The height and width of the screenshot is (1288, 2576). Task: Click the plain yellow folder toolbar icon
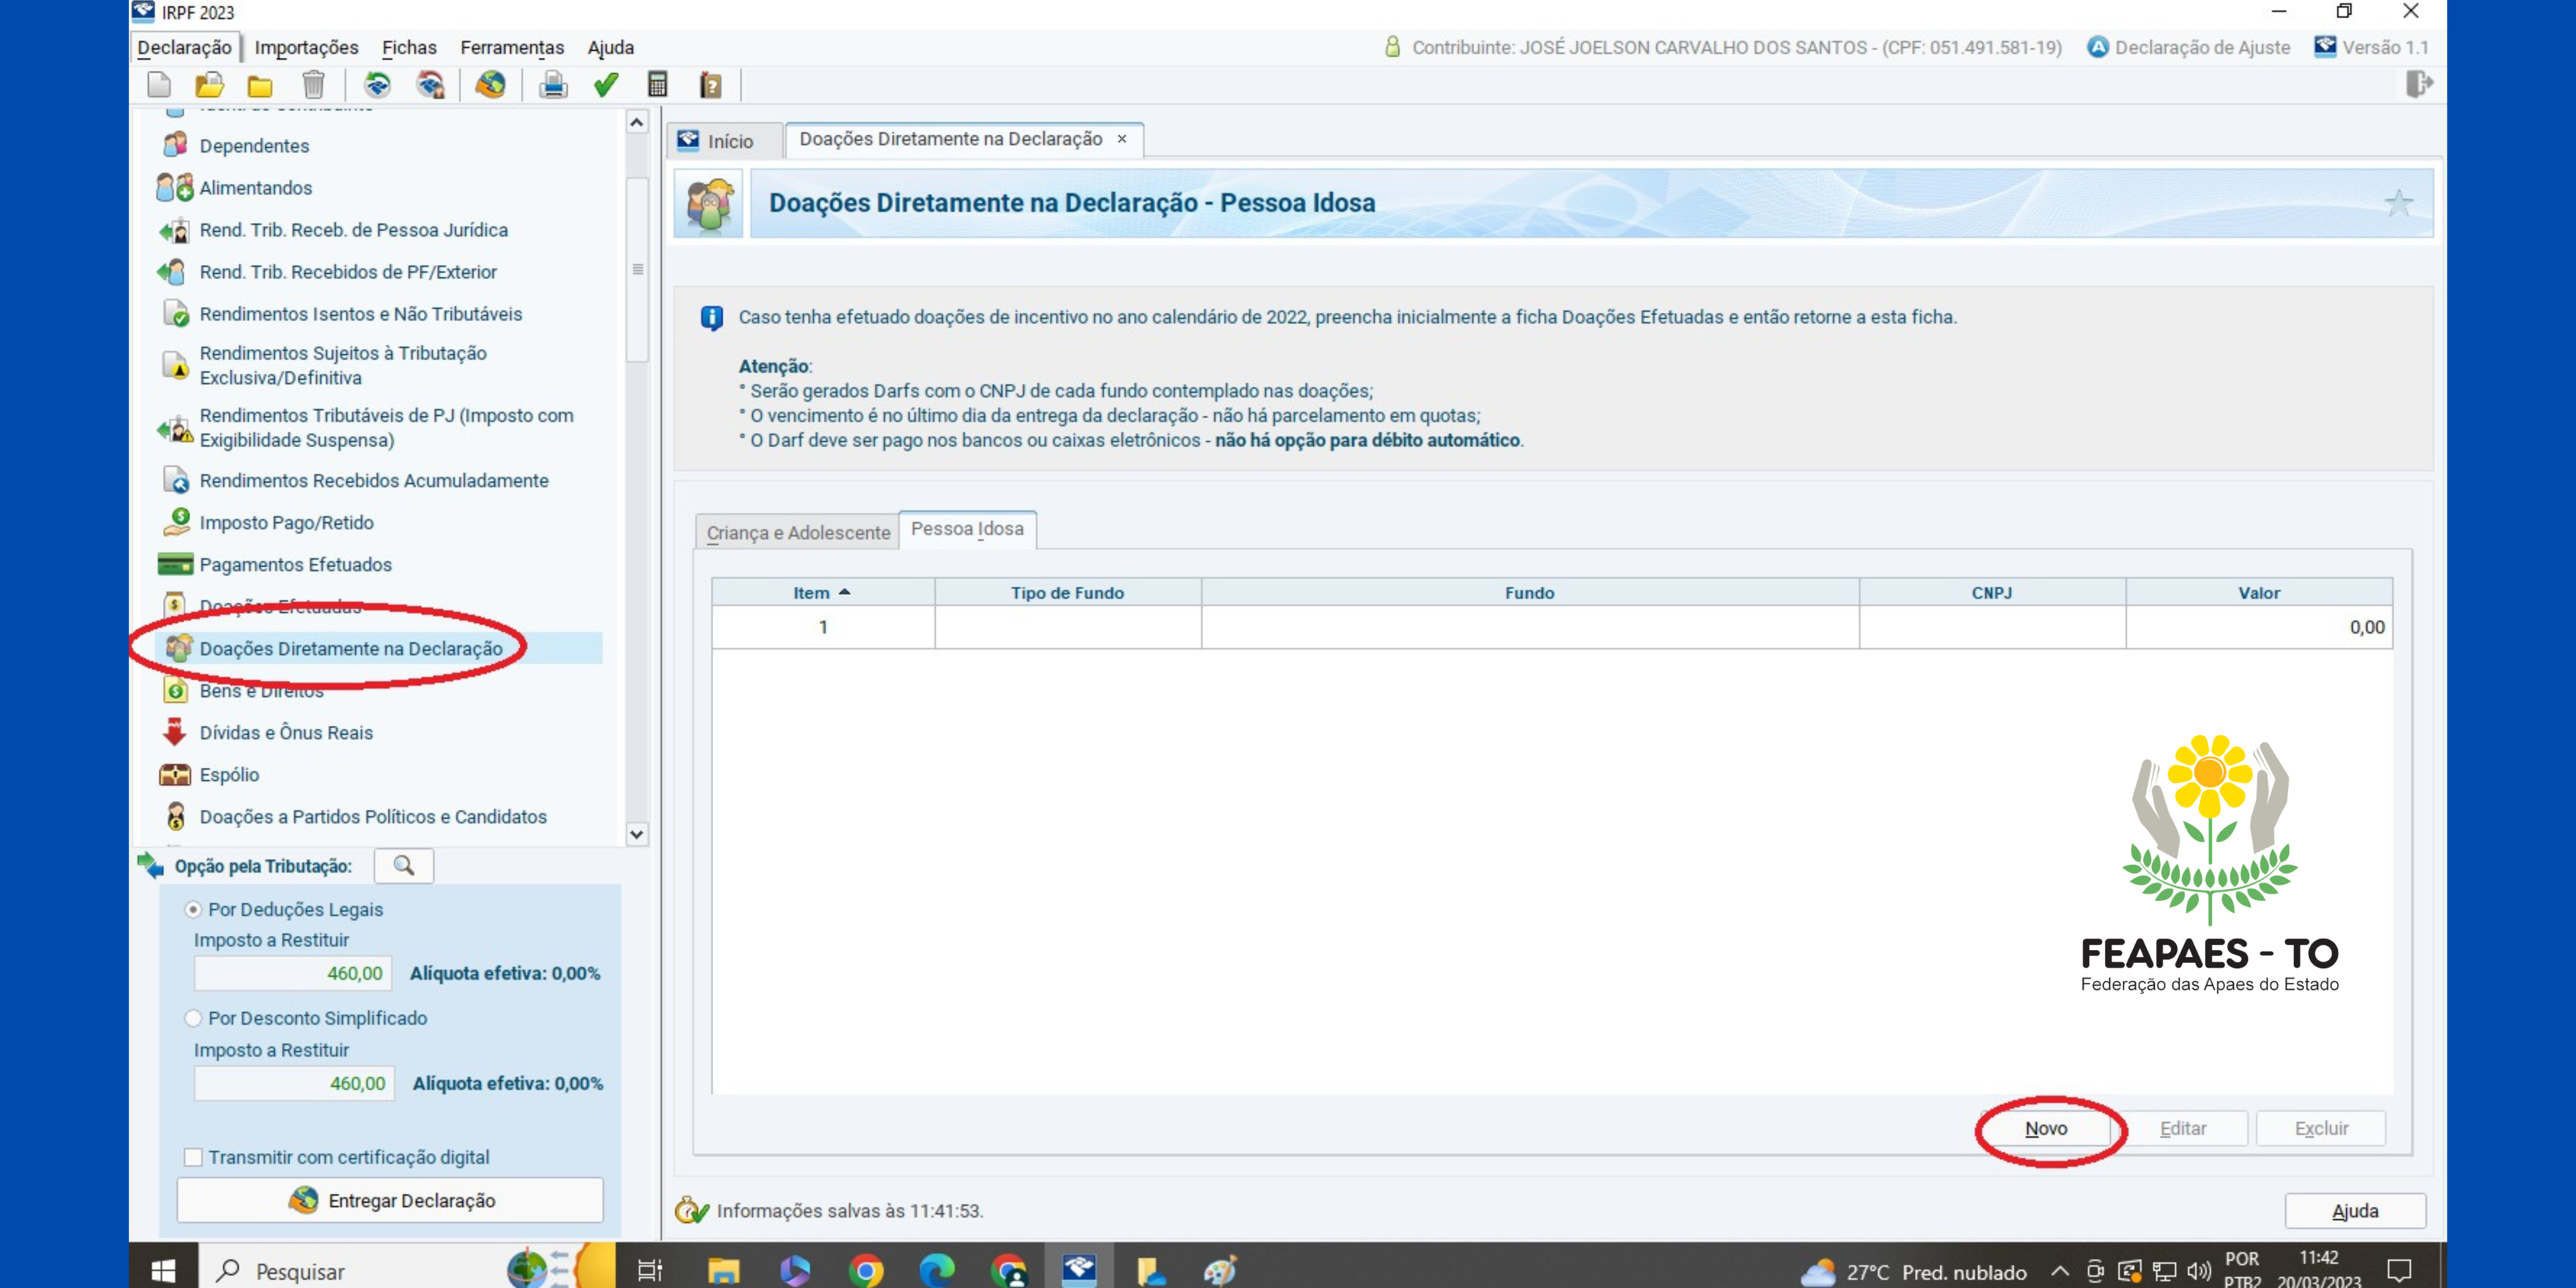[x=260, y=86]
